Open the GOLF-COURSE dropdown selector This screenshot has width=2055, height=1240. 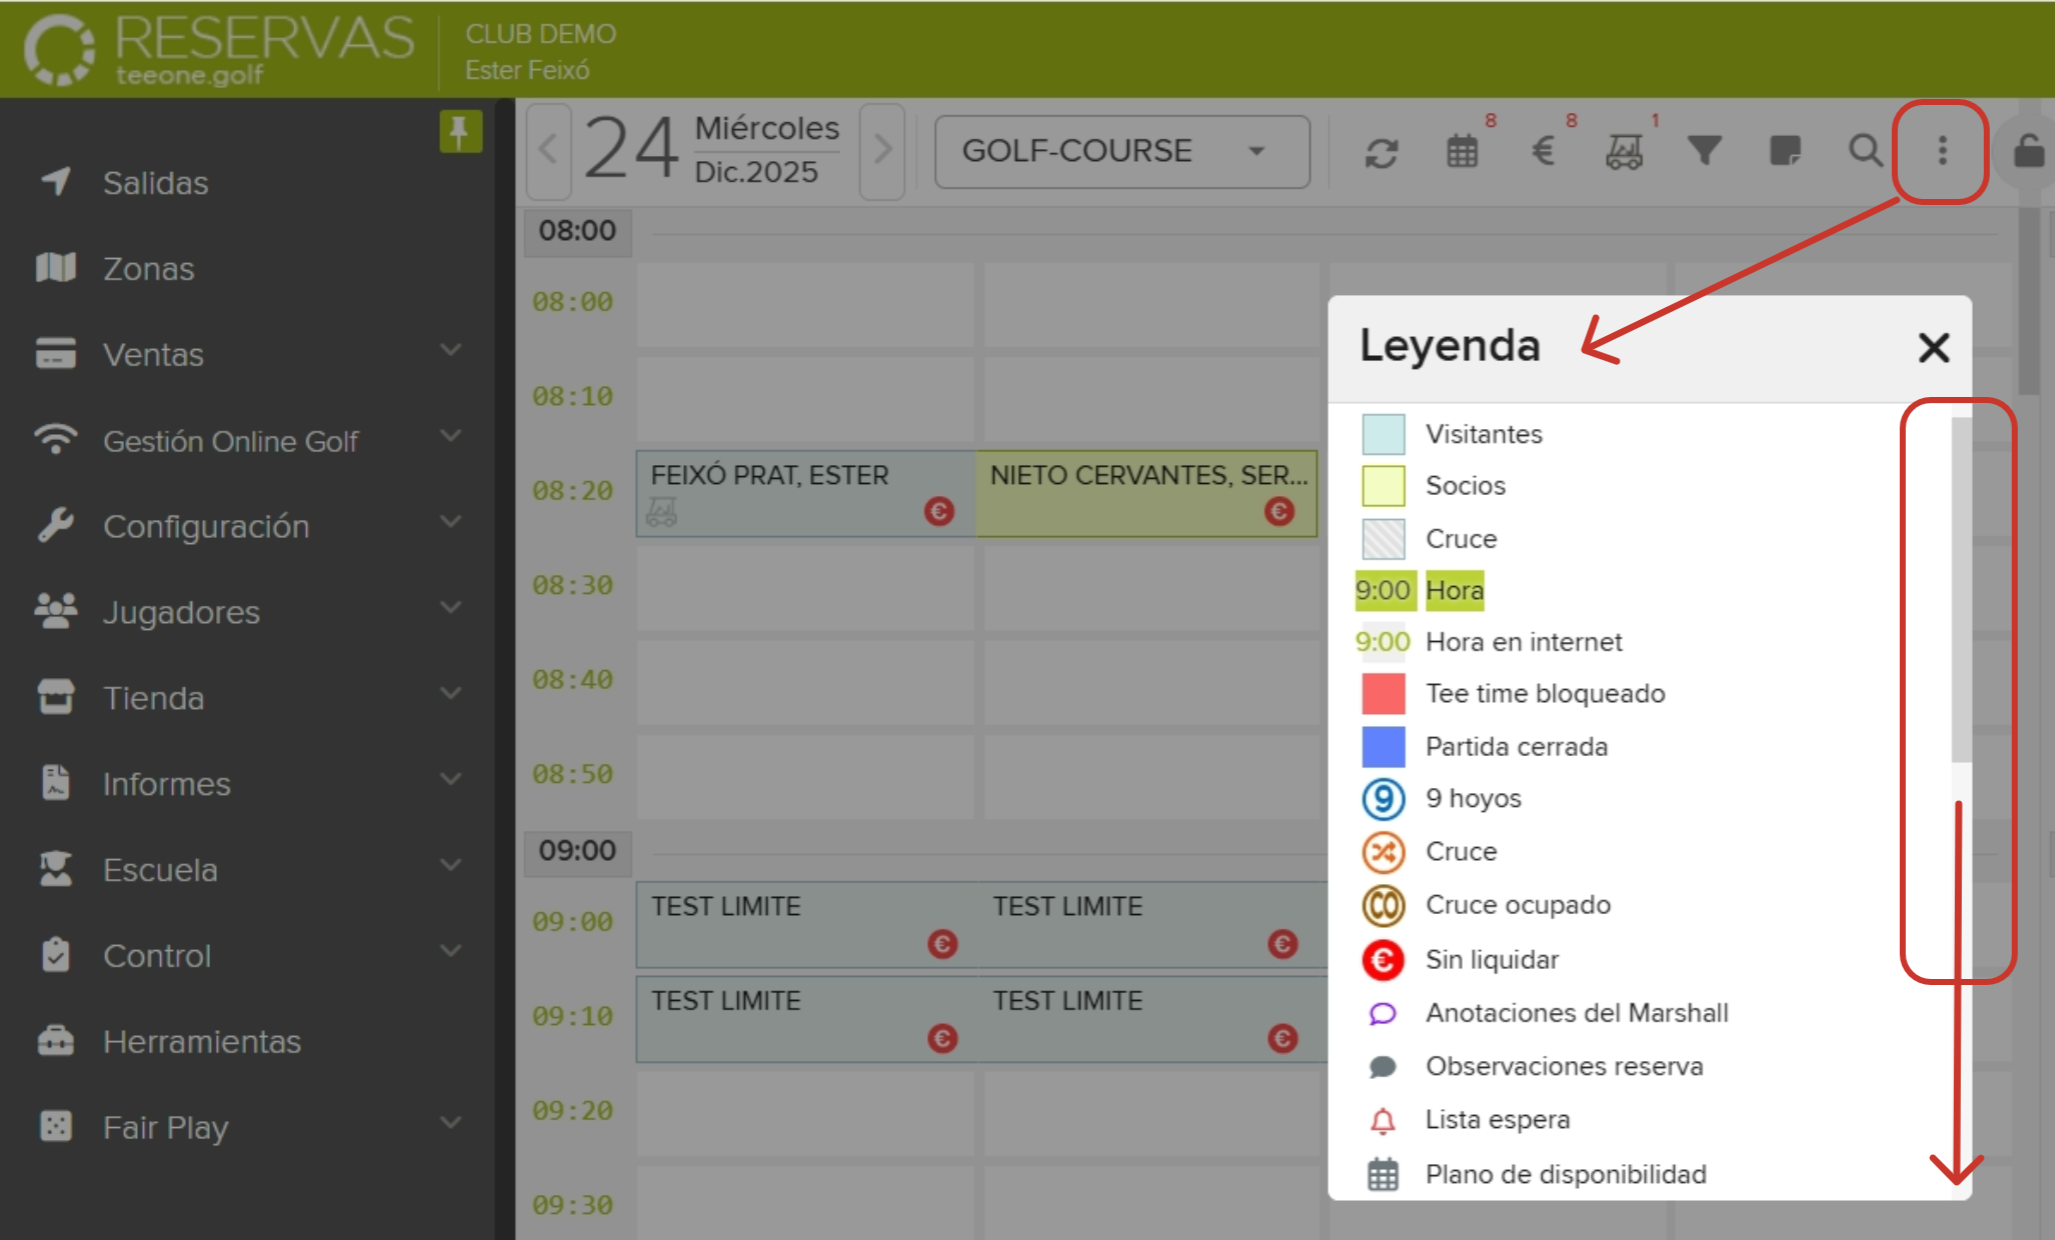pyautogui.click(x=1121, y=151)
